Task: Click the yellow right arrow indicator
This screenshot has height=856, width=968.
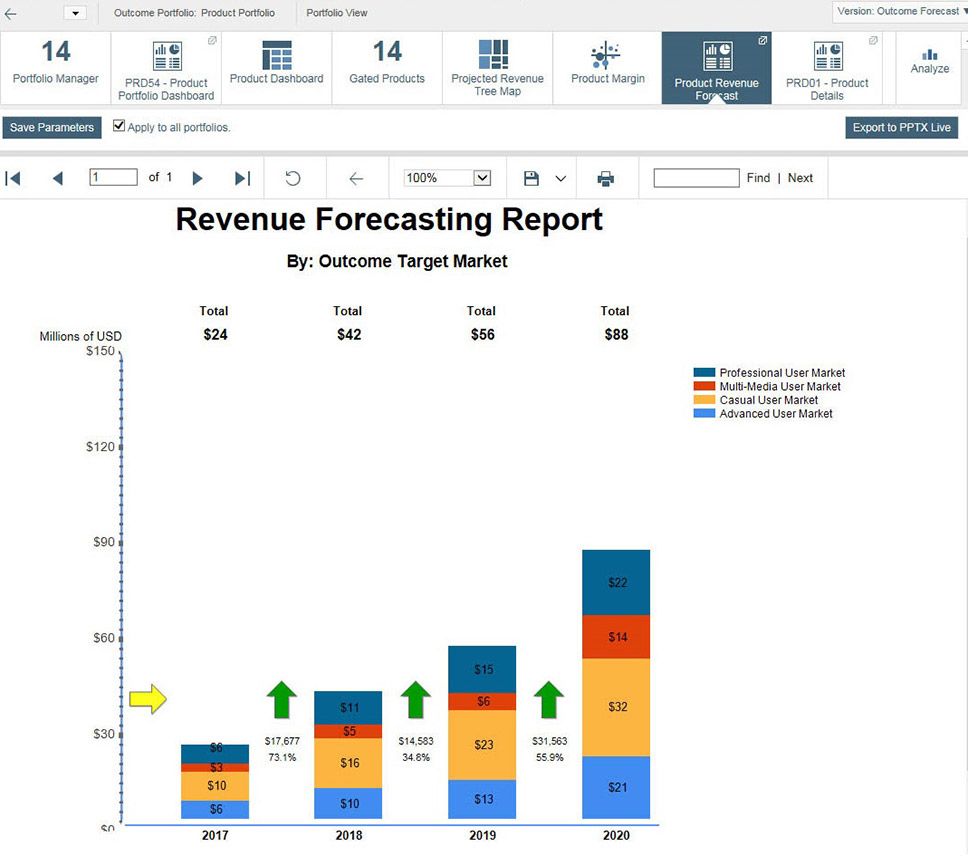Action: (148, 699)
